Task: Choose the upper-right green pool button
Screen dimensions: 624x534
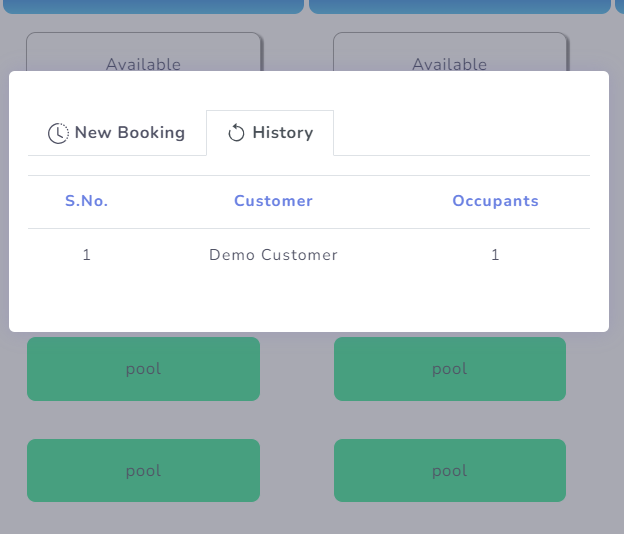Action: click(x=449, y=369)
